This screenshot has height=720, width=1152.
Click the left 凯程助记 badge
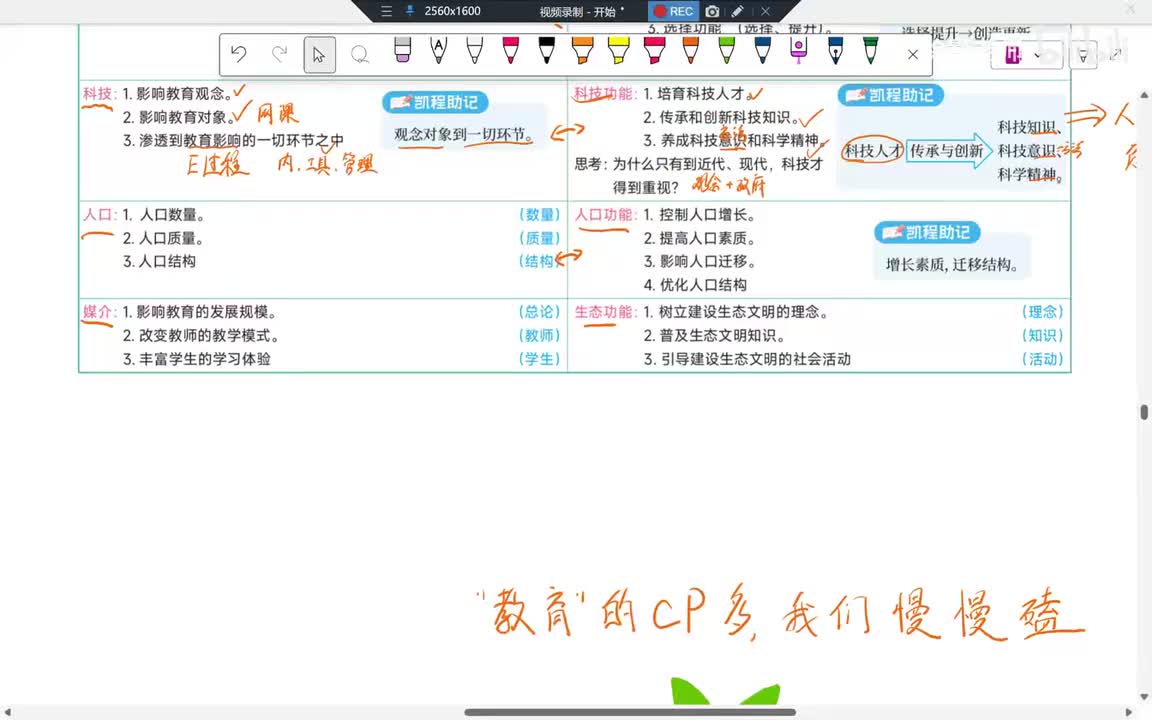tap(435, 102)
